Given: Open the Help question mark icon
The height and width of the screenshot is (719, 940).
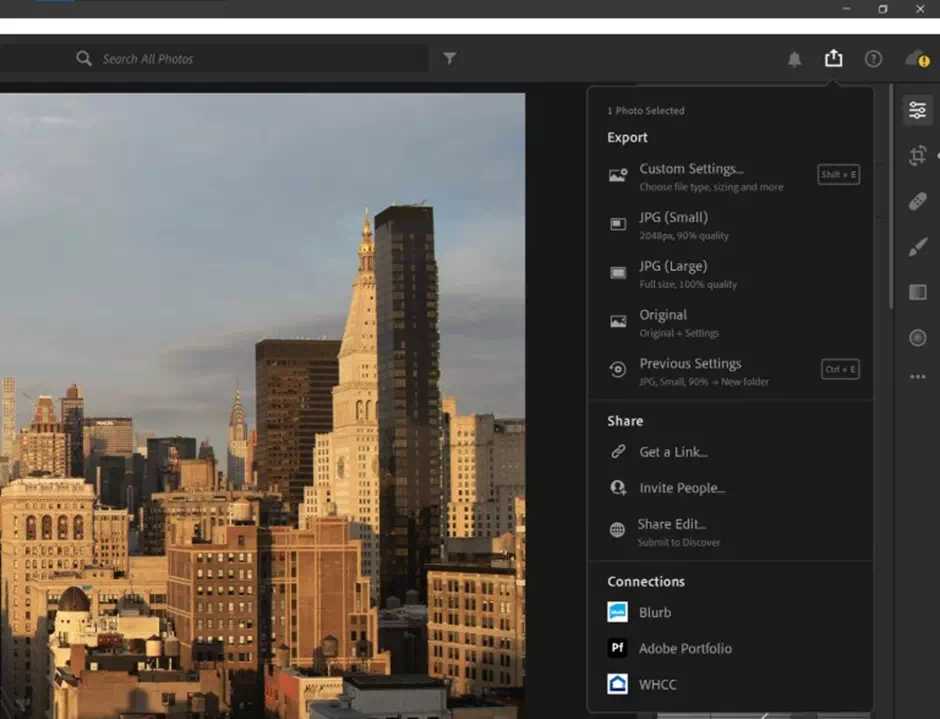Looking at the screenshot, I should pyautogui.click(x=873, y=59).
